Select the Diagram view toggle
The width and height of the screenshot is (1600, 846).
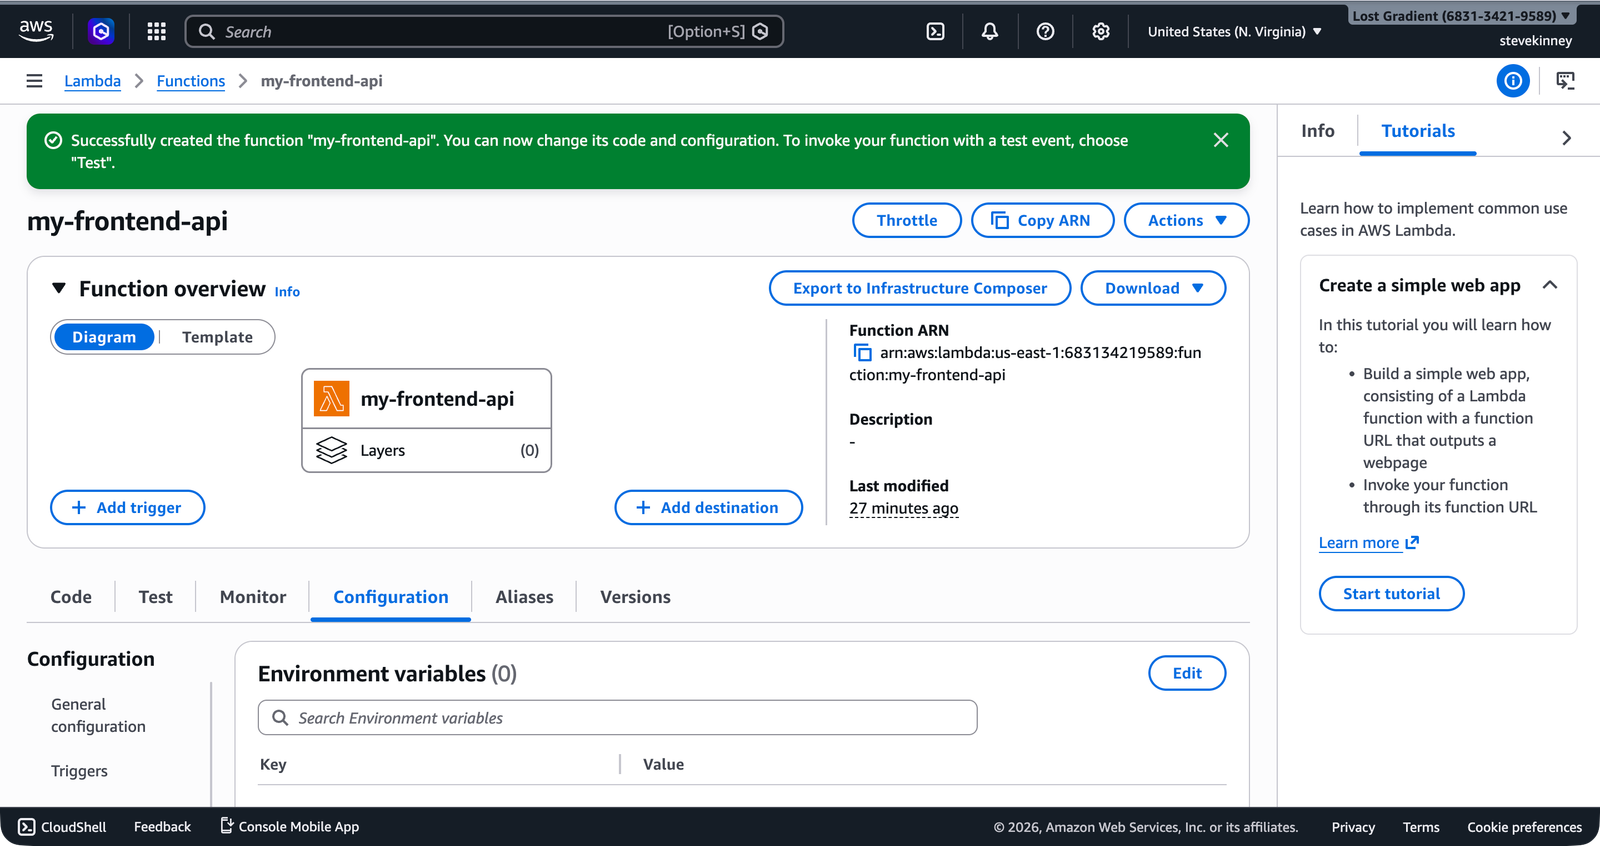104,337
